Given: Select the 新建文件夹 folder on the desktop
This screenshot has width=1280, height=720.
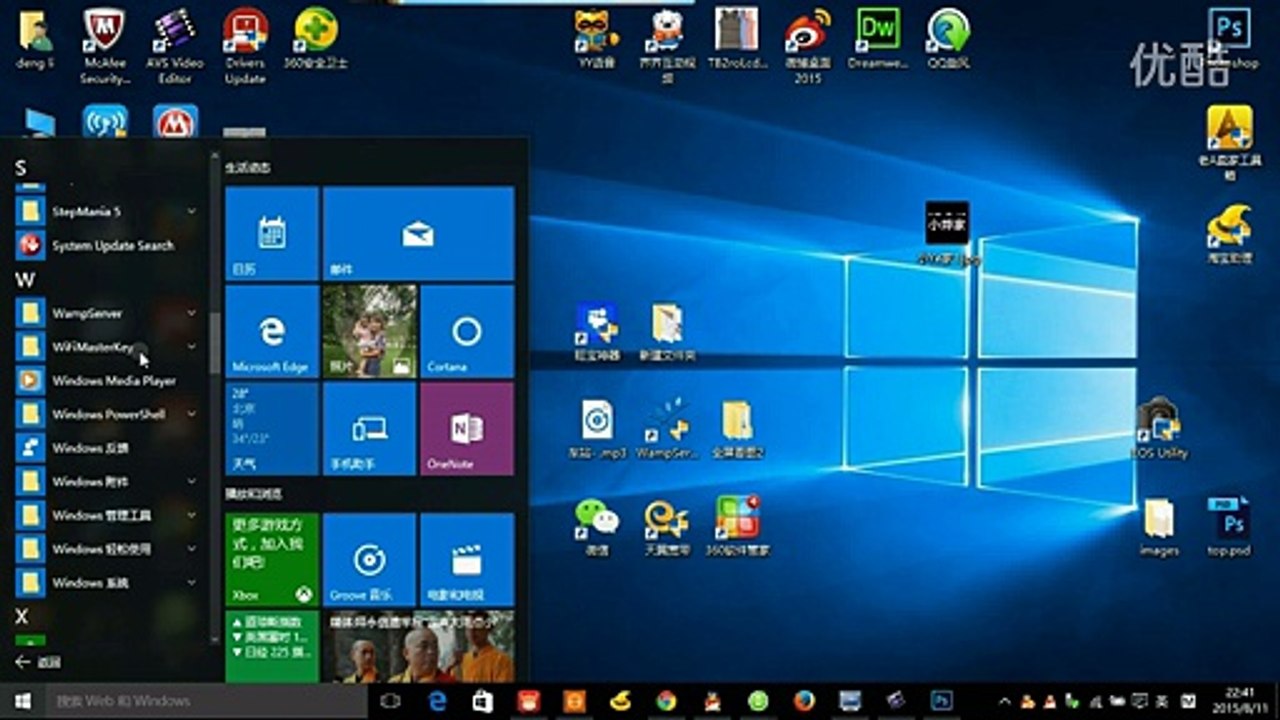Looking at the screenshot, I should point(666,332).
